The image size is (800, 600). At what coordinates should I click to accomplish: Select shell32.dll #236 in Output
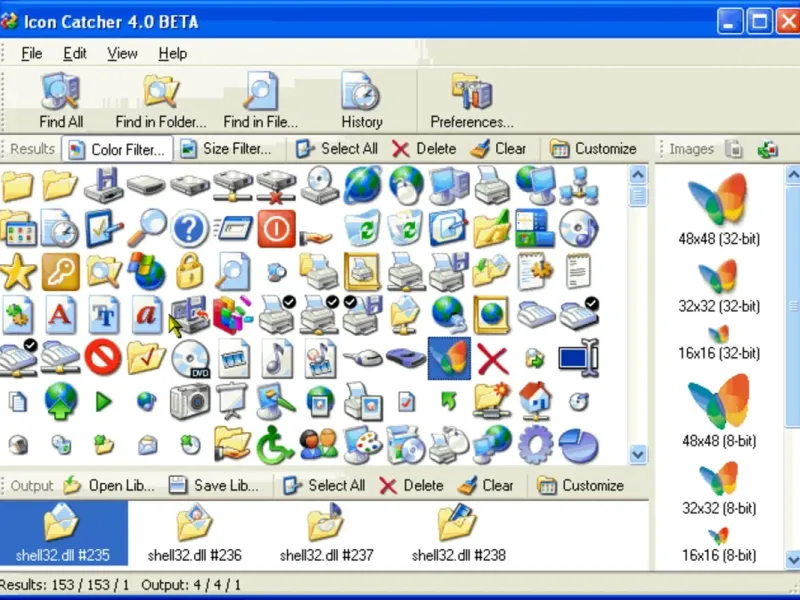pyautogui.click(x=194, y=533)
